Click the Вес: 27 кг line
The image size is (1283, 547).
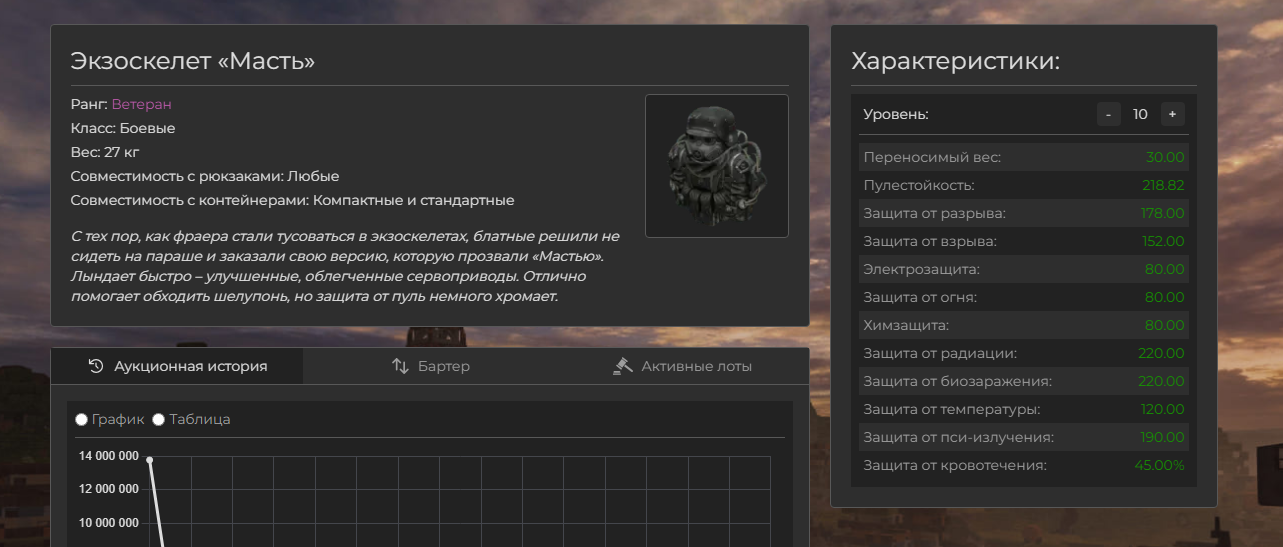105,152
